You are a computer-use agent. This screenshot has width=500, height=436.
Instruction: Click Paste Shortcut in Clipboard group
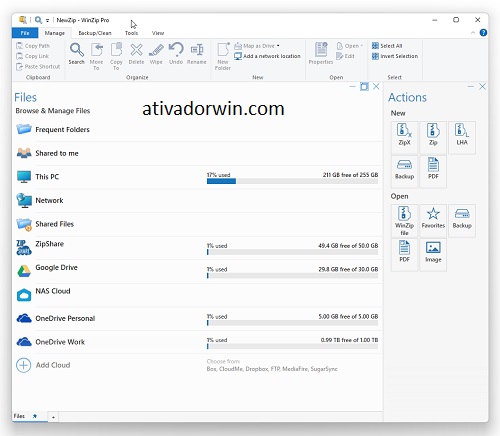click(38, 66)
